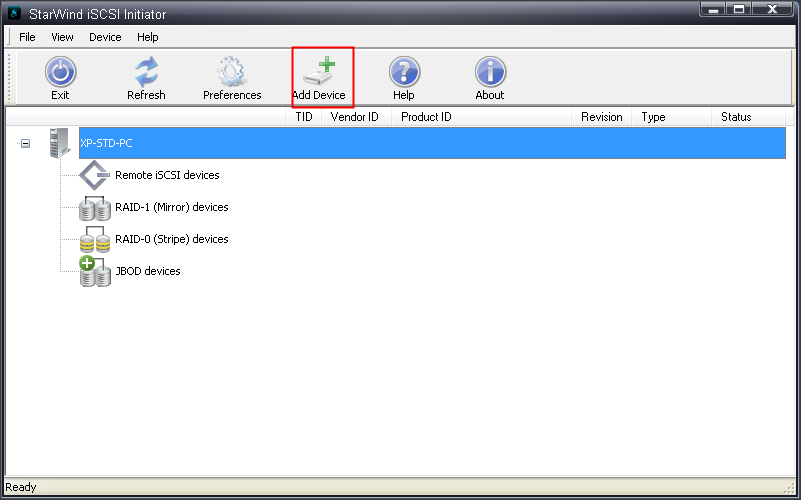Click the Exit power icon in toolbar

click(60, 72)
